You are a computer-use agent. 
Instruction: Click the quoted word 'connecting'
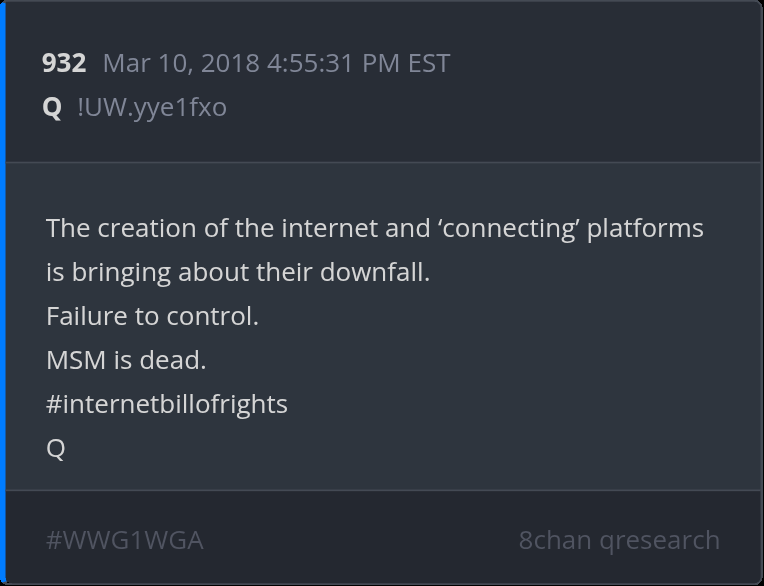point(508,228)
